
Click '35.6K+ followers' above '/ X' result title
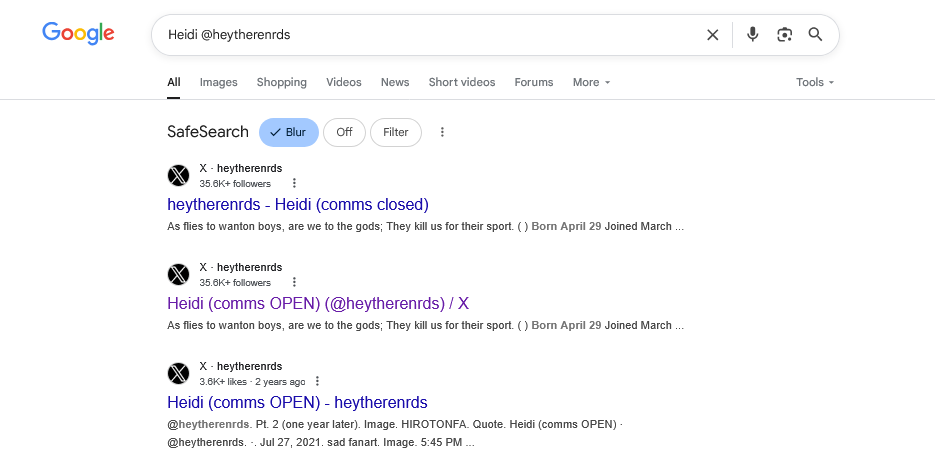235,283
